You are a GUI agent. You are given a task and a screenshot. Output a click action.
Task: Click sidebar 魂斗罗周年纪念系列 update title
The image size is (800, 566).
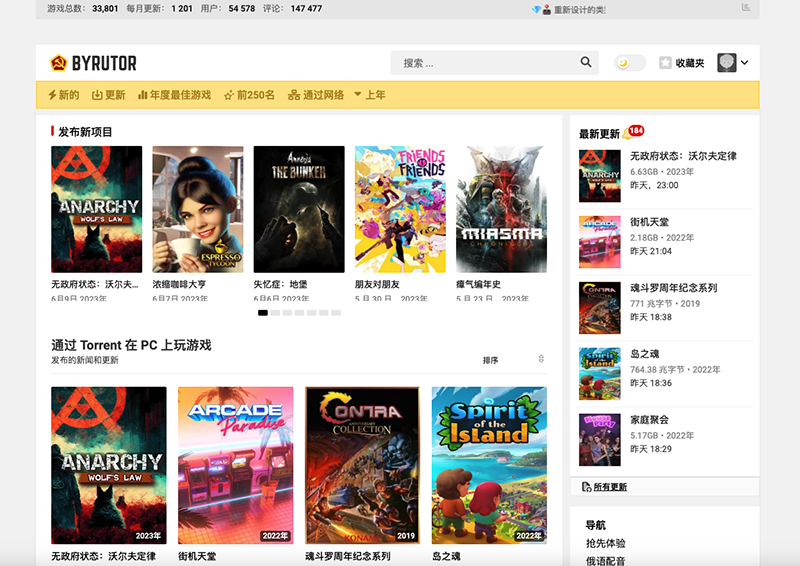[x=673, y=288]
